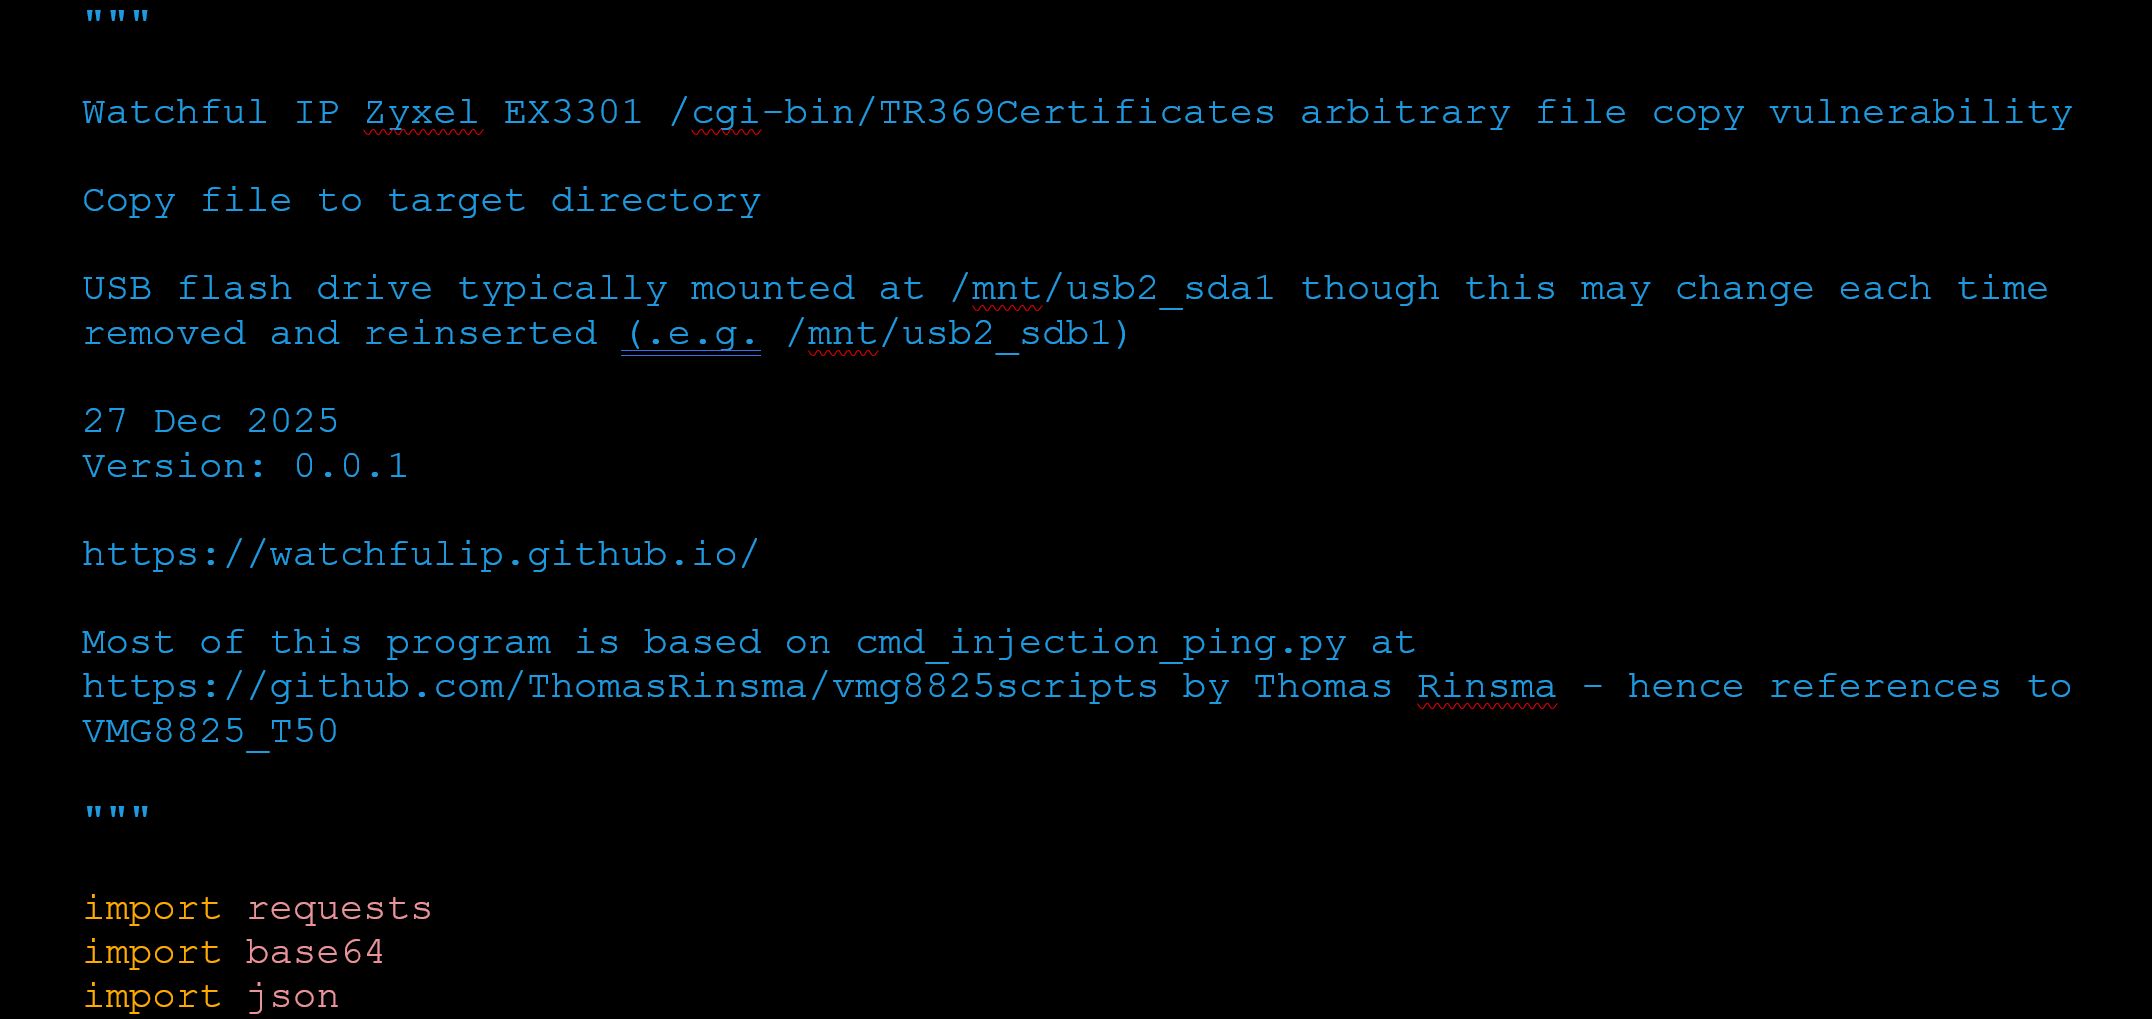The height and width of the screenshot is (1019, 2152).
Task: Click the word vulnerability in the first line
Action: click(x=1920, y=113)
